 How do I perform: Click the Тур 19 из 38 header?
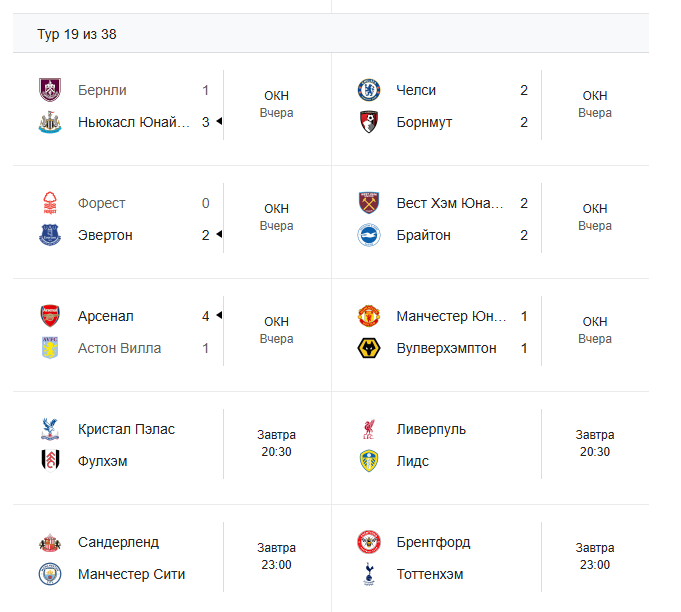click(x=77, y=34)
